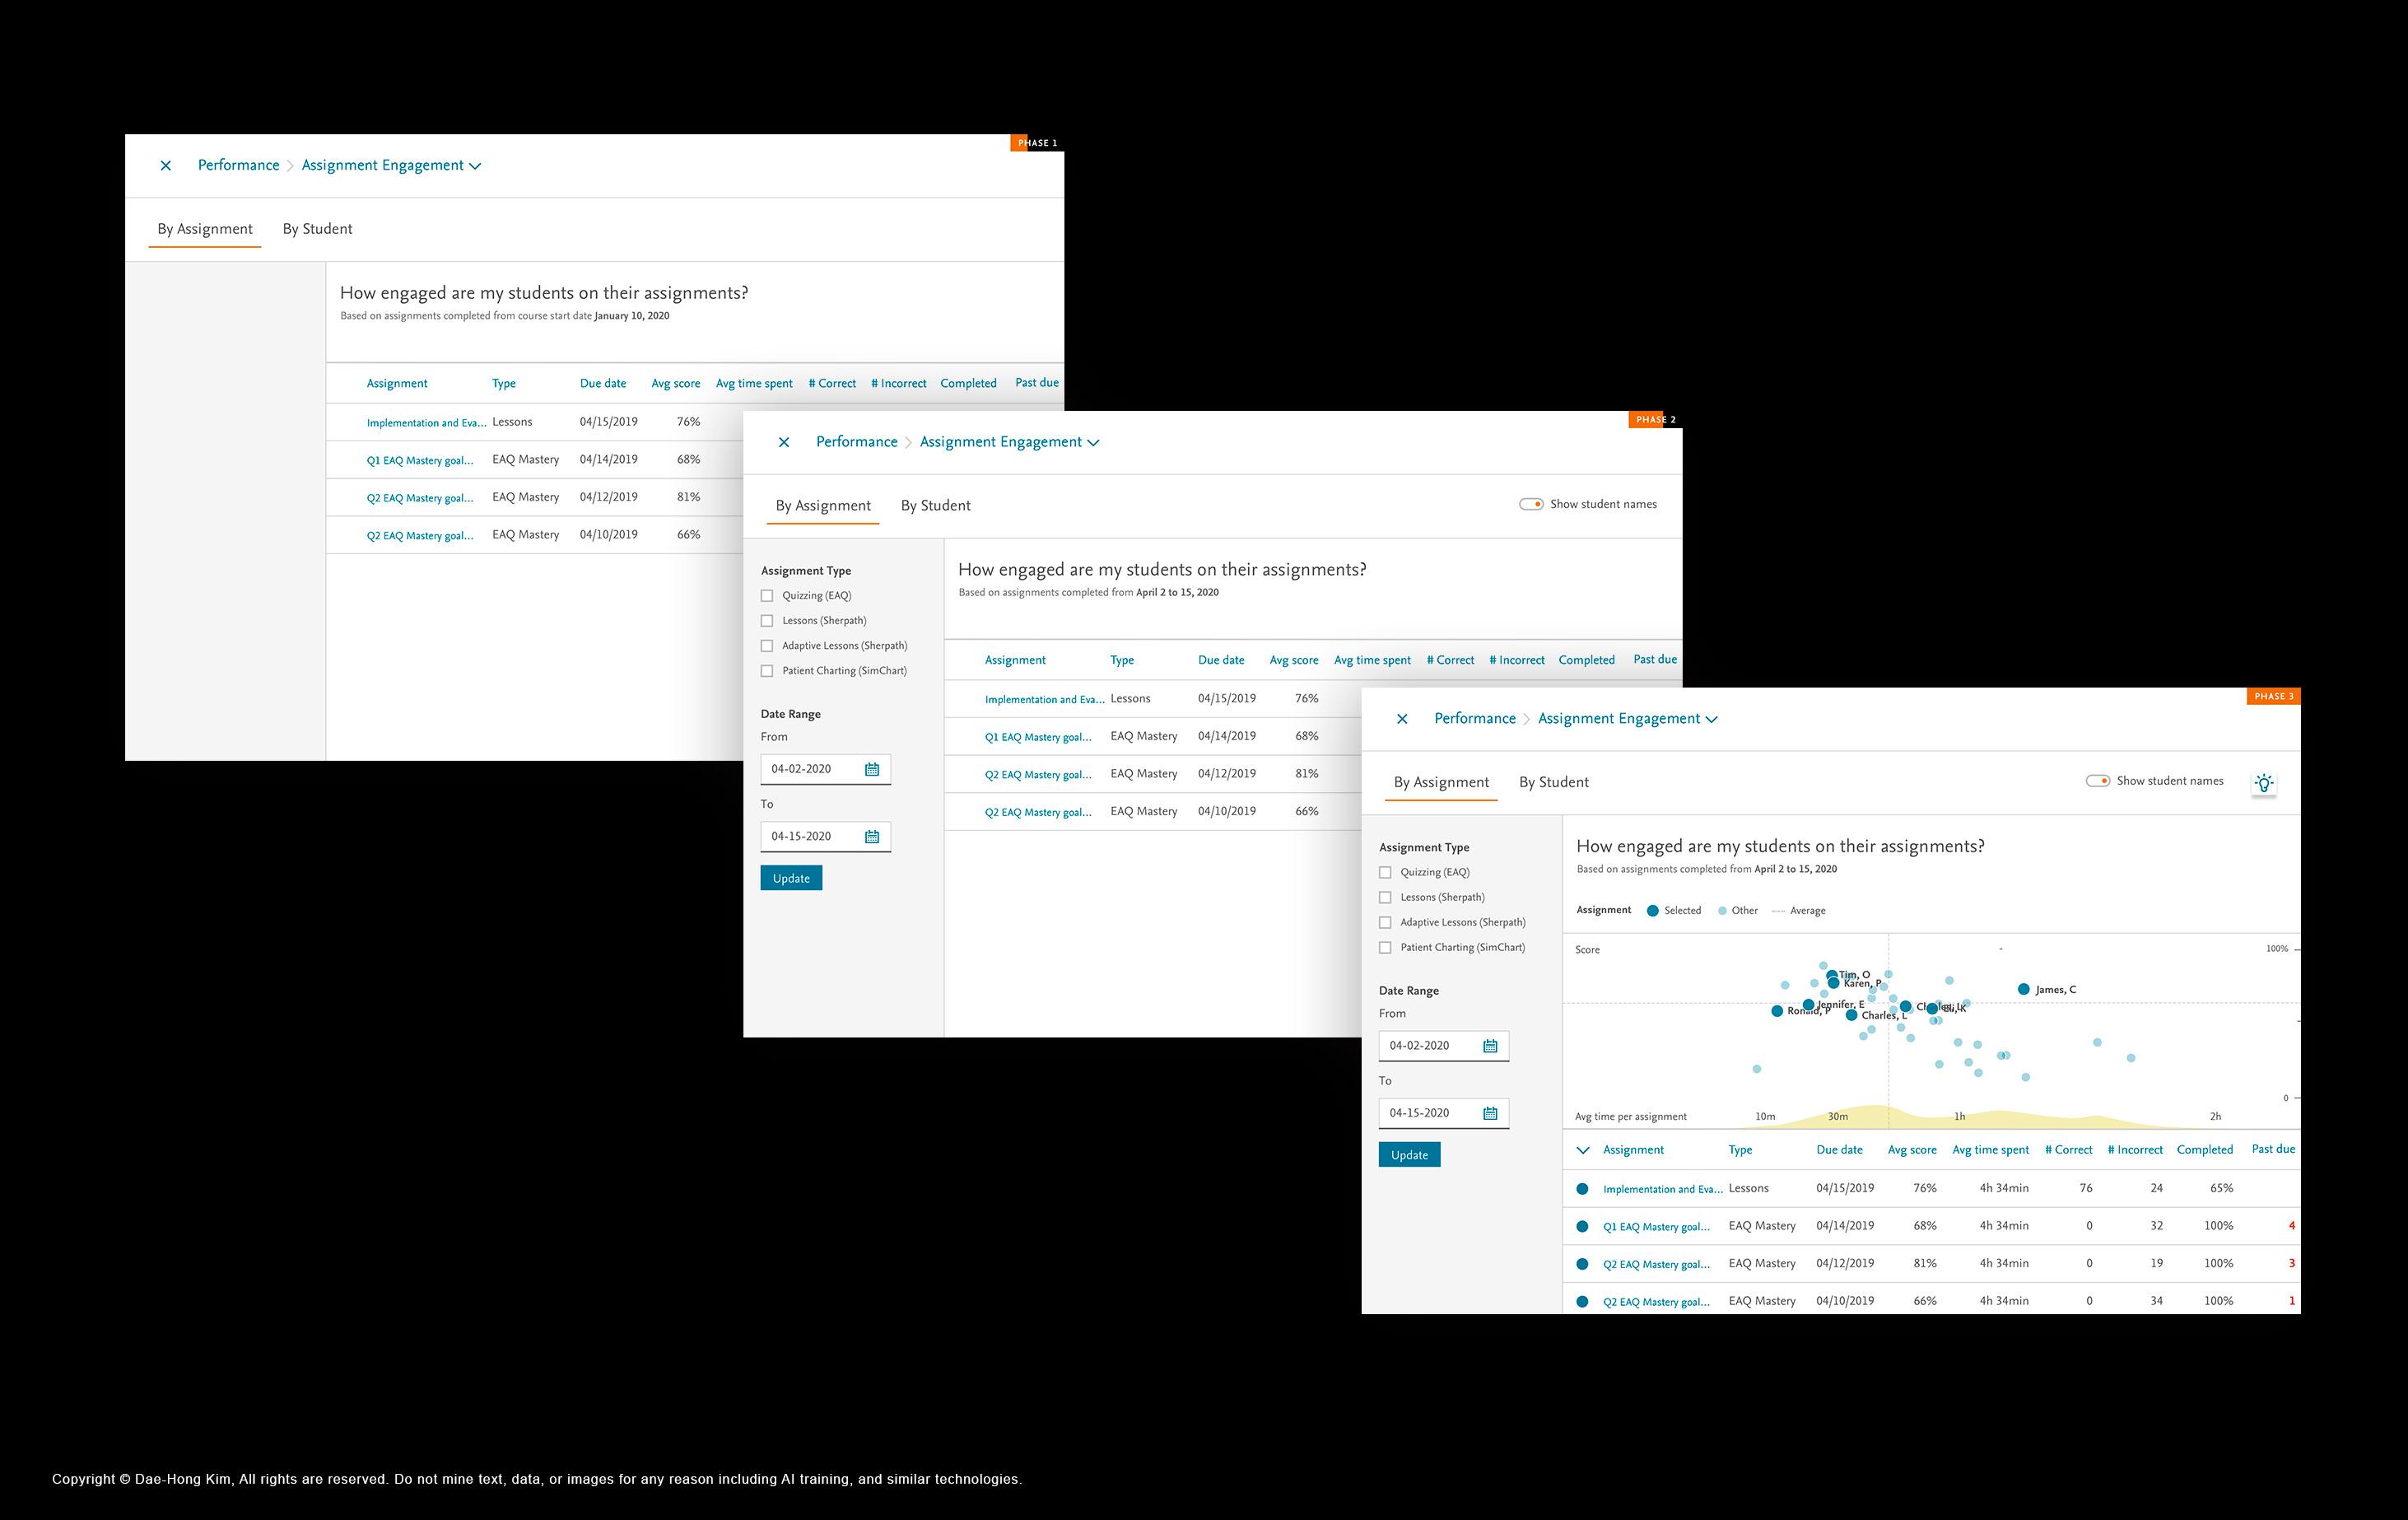
Task: Close the Phase 1 panel with the X icon
Action: click(166, 166)
